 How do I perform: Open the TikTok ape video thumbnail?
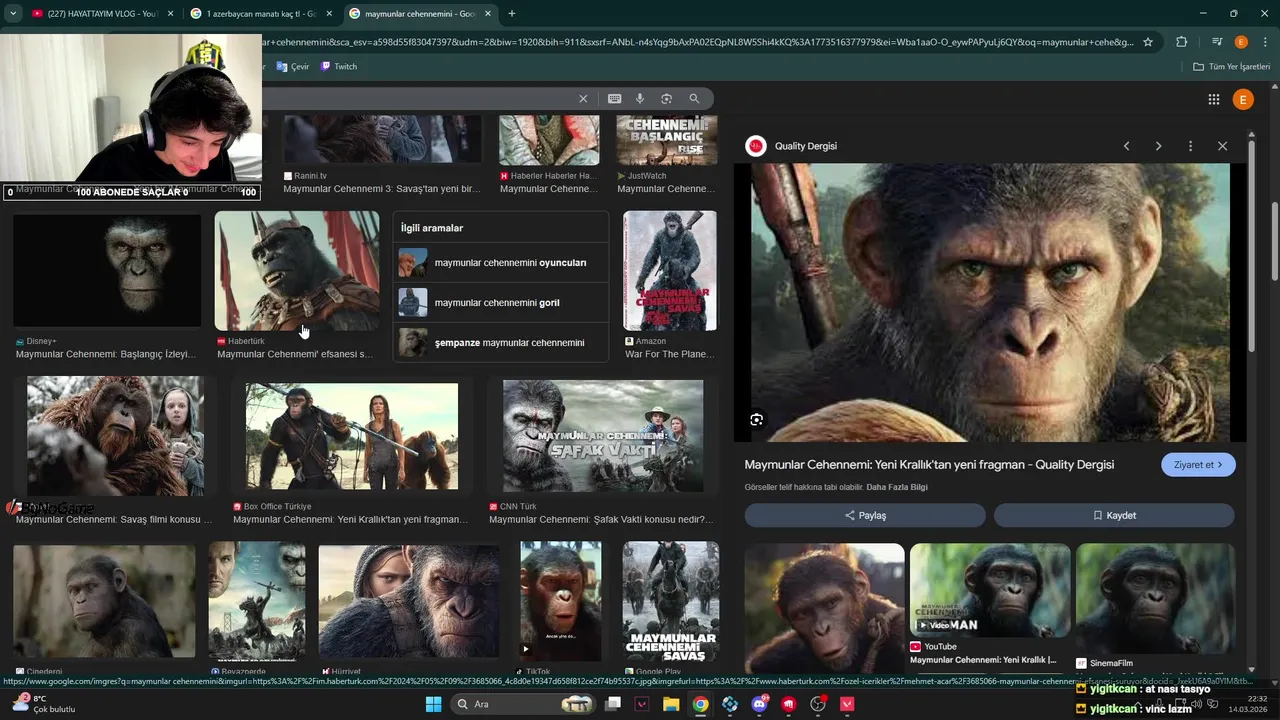(x=561, y=601)
